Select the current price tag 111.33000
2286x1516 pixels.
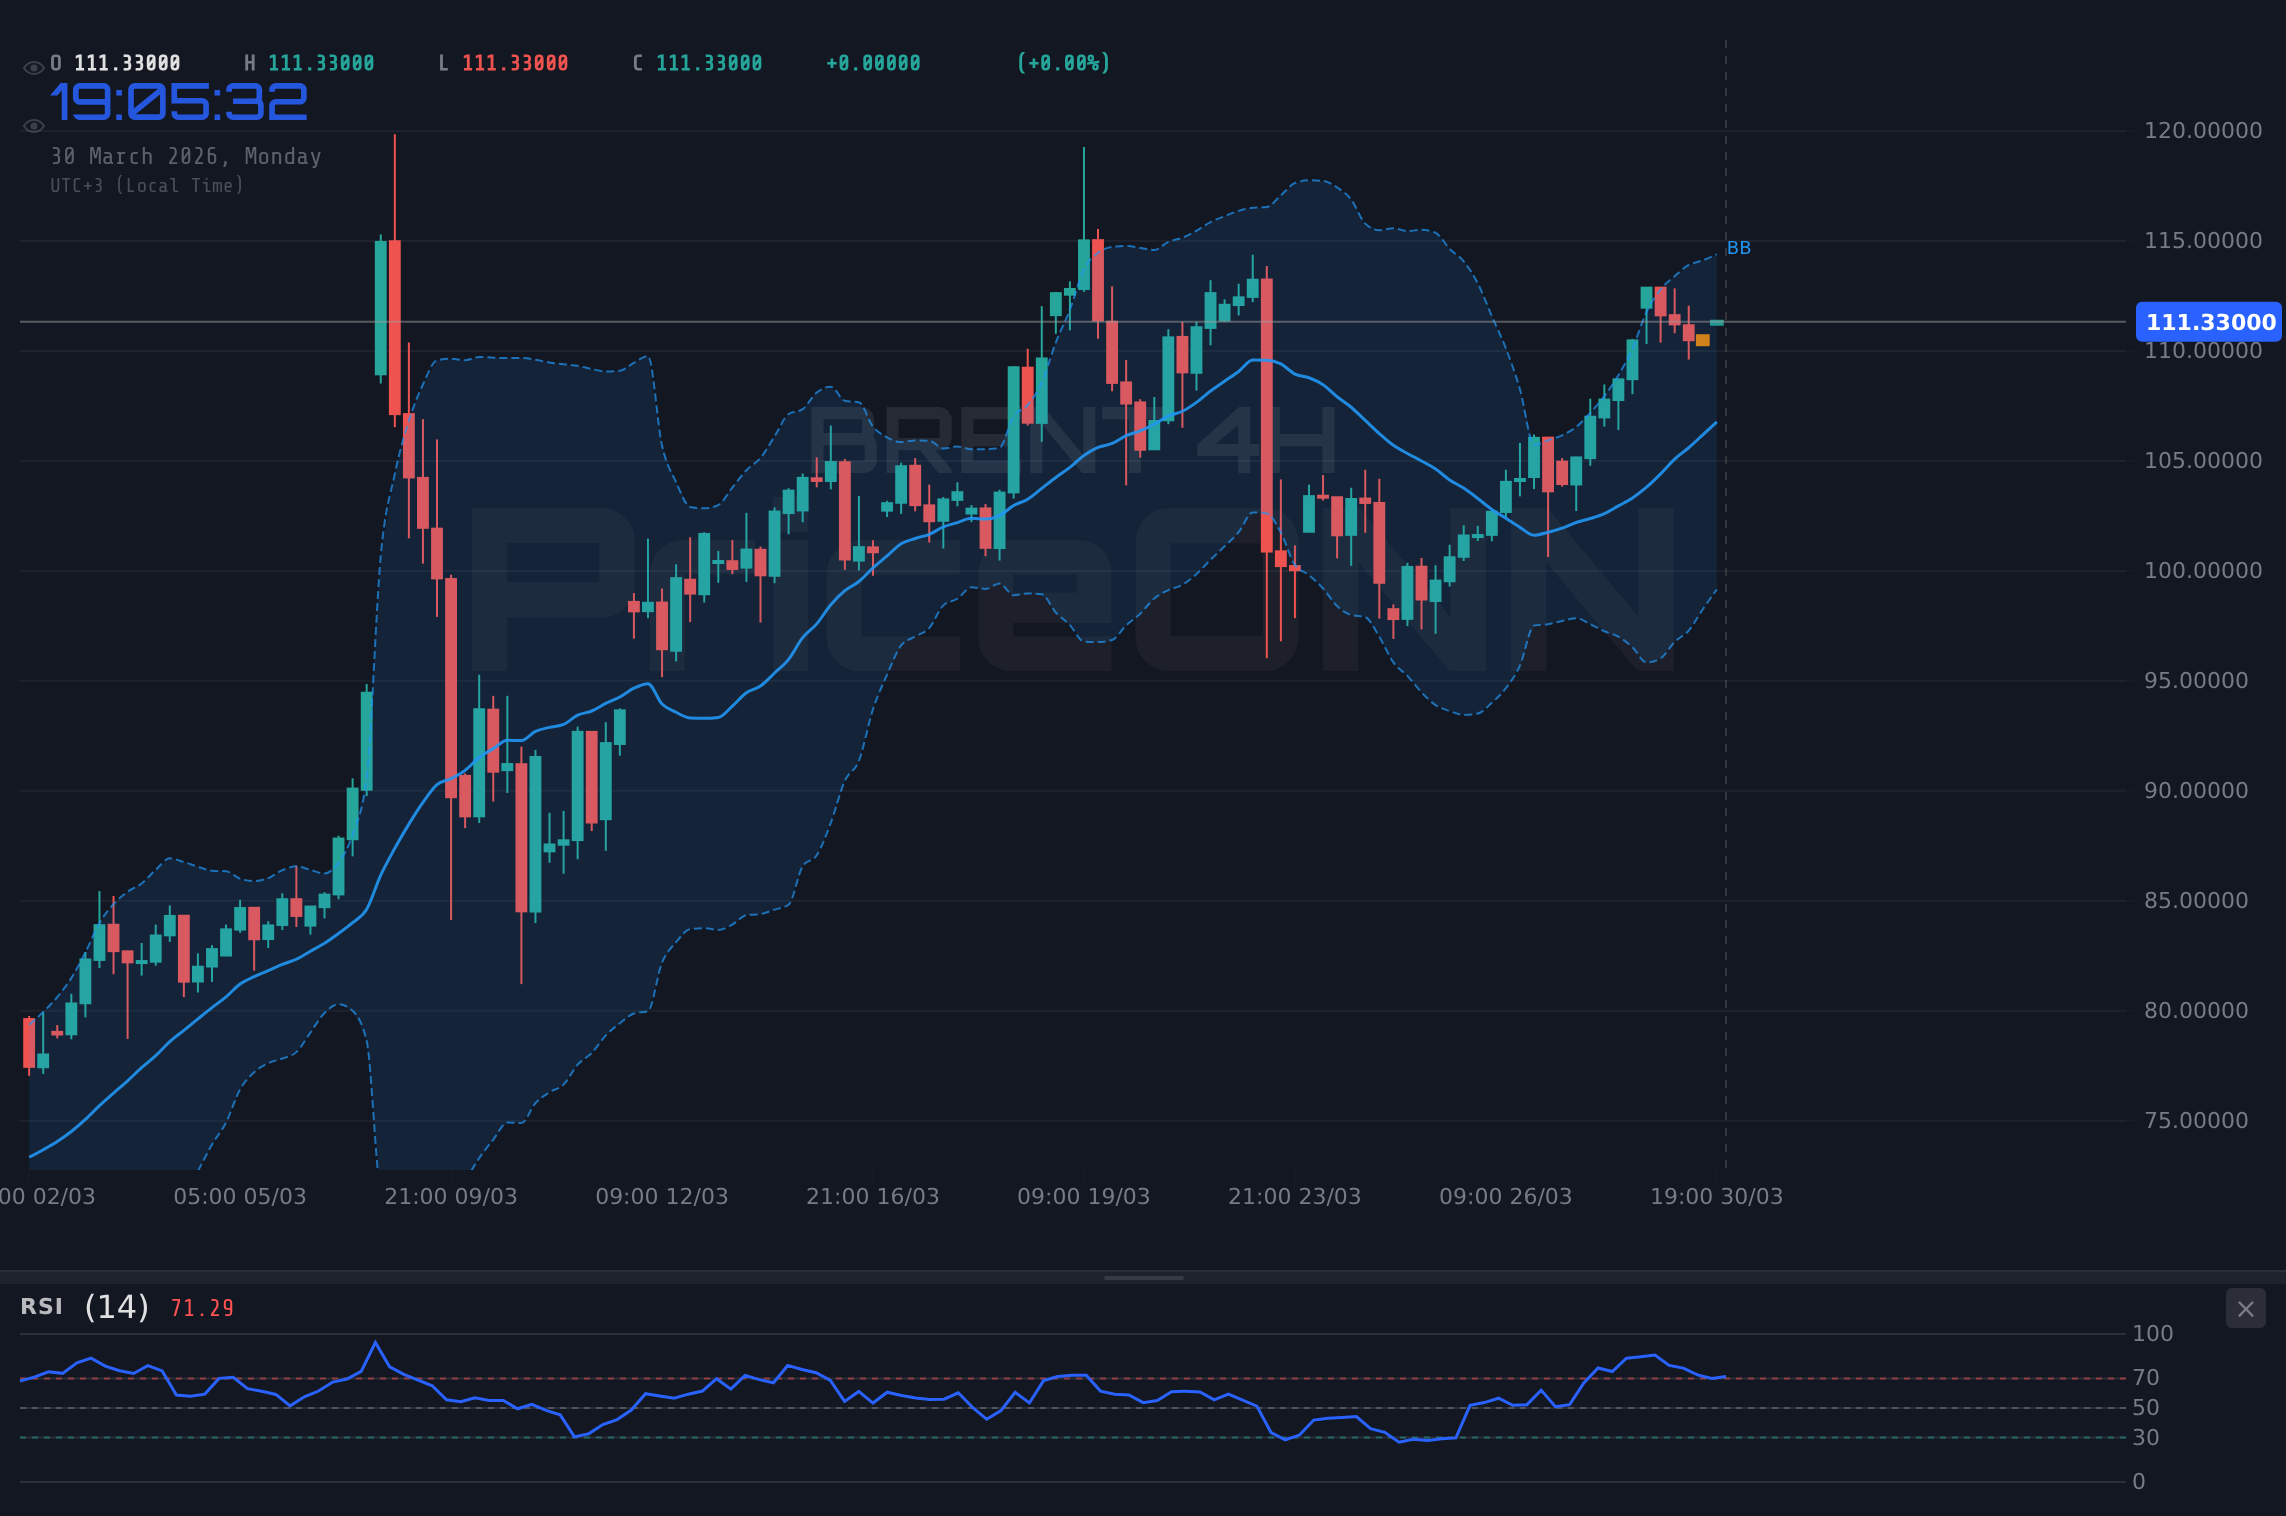click(2207, 322)
